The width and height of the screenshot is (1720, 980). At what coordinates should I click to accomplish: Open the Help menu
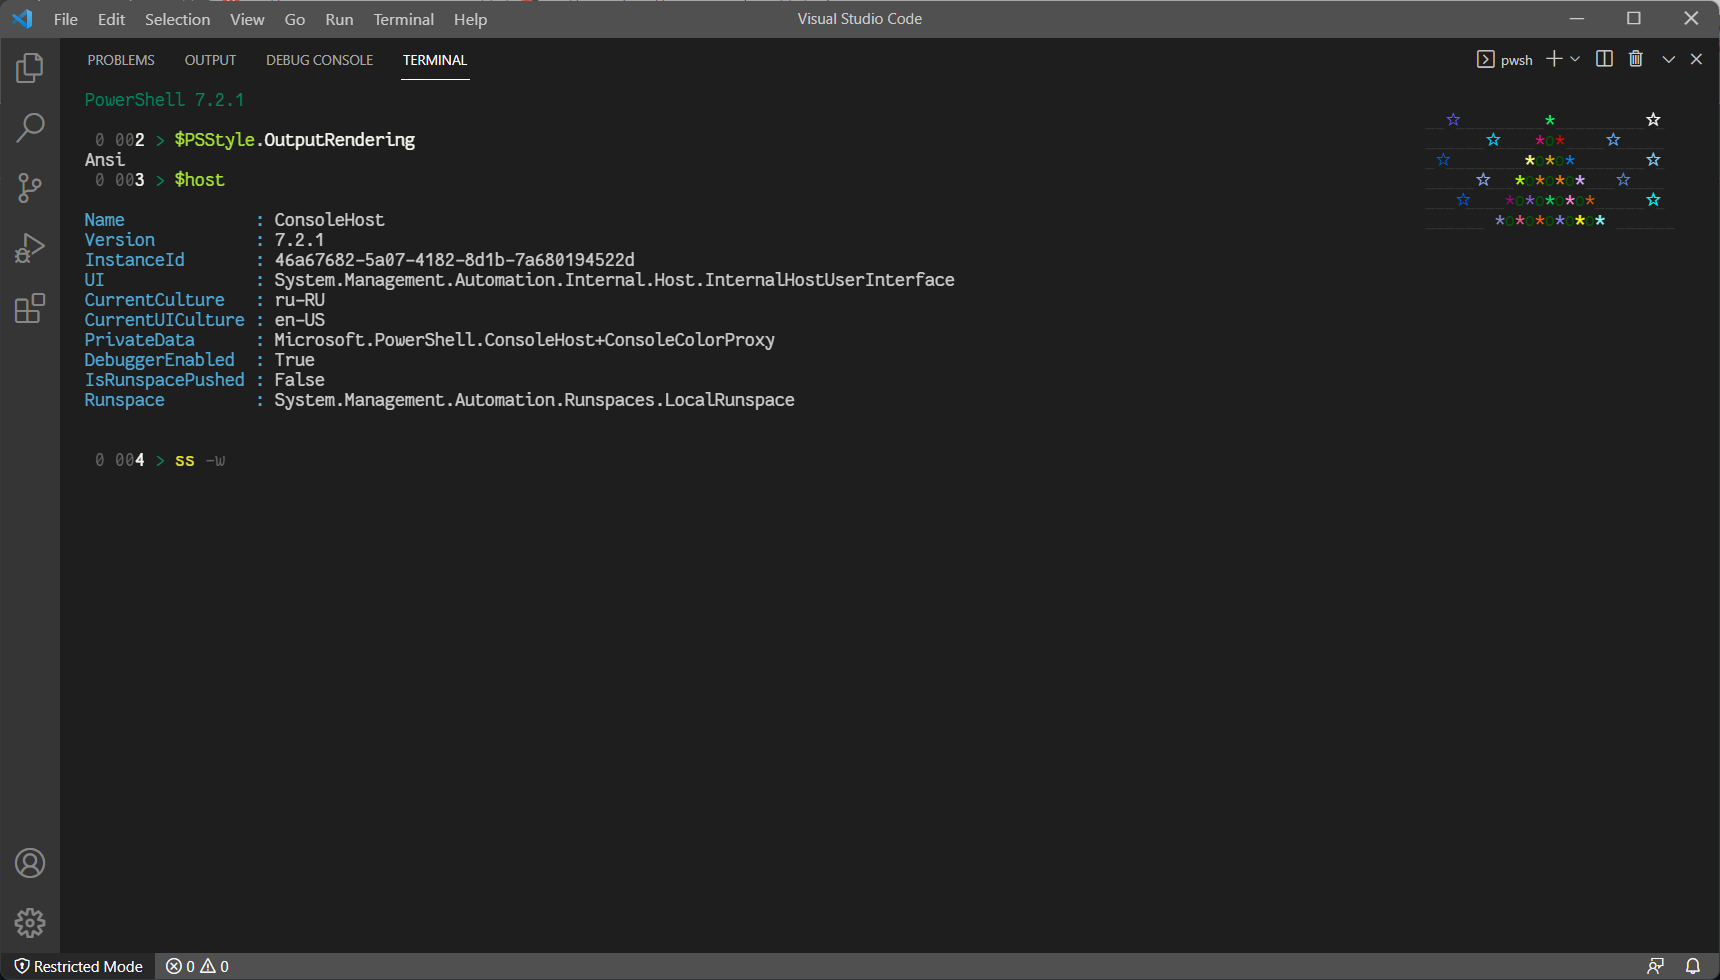point(470,19)
